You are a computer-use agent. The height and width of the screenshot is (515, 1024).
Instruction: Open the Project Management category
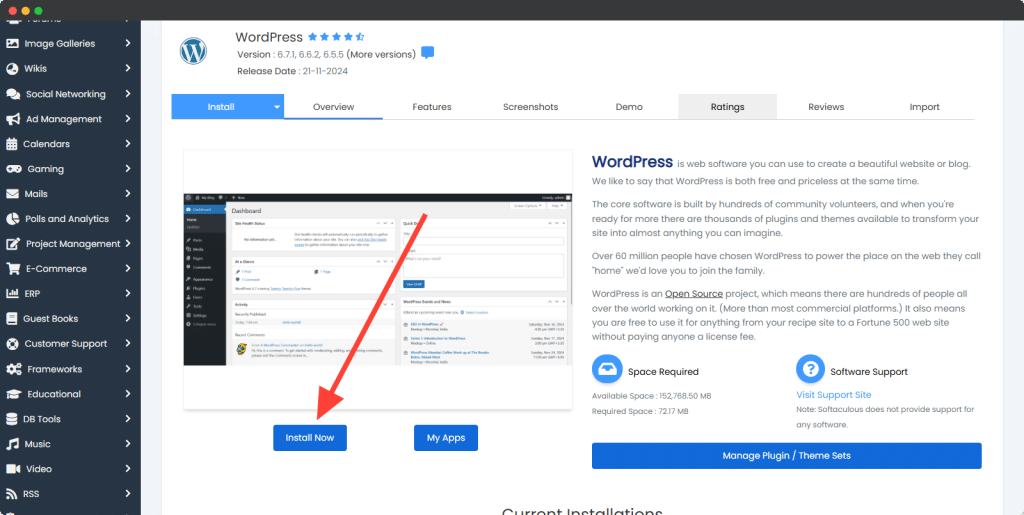pos(69,244)
